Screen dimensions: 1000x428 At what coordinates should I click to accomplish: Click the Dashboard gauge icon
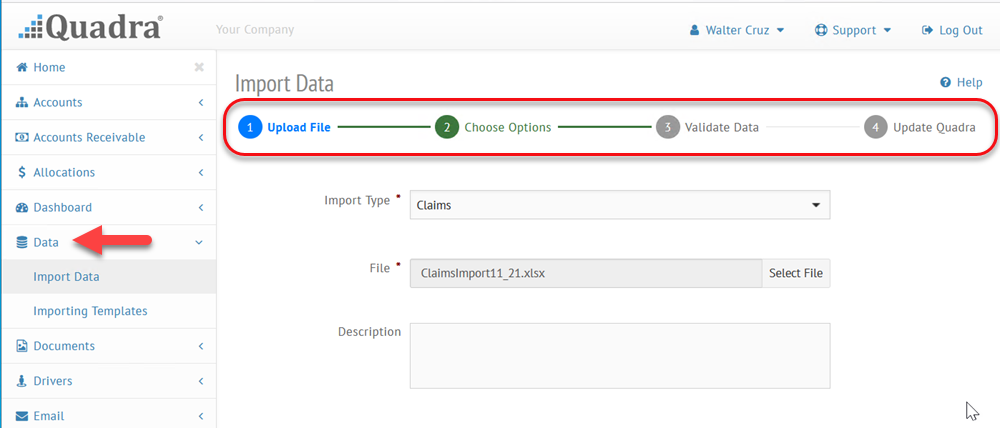(22, 207)
